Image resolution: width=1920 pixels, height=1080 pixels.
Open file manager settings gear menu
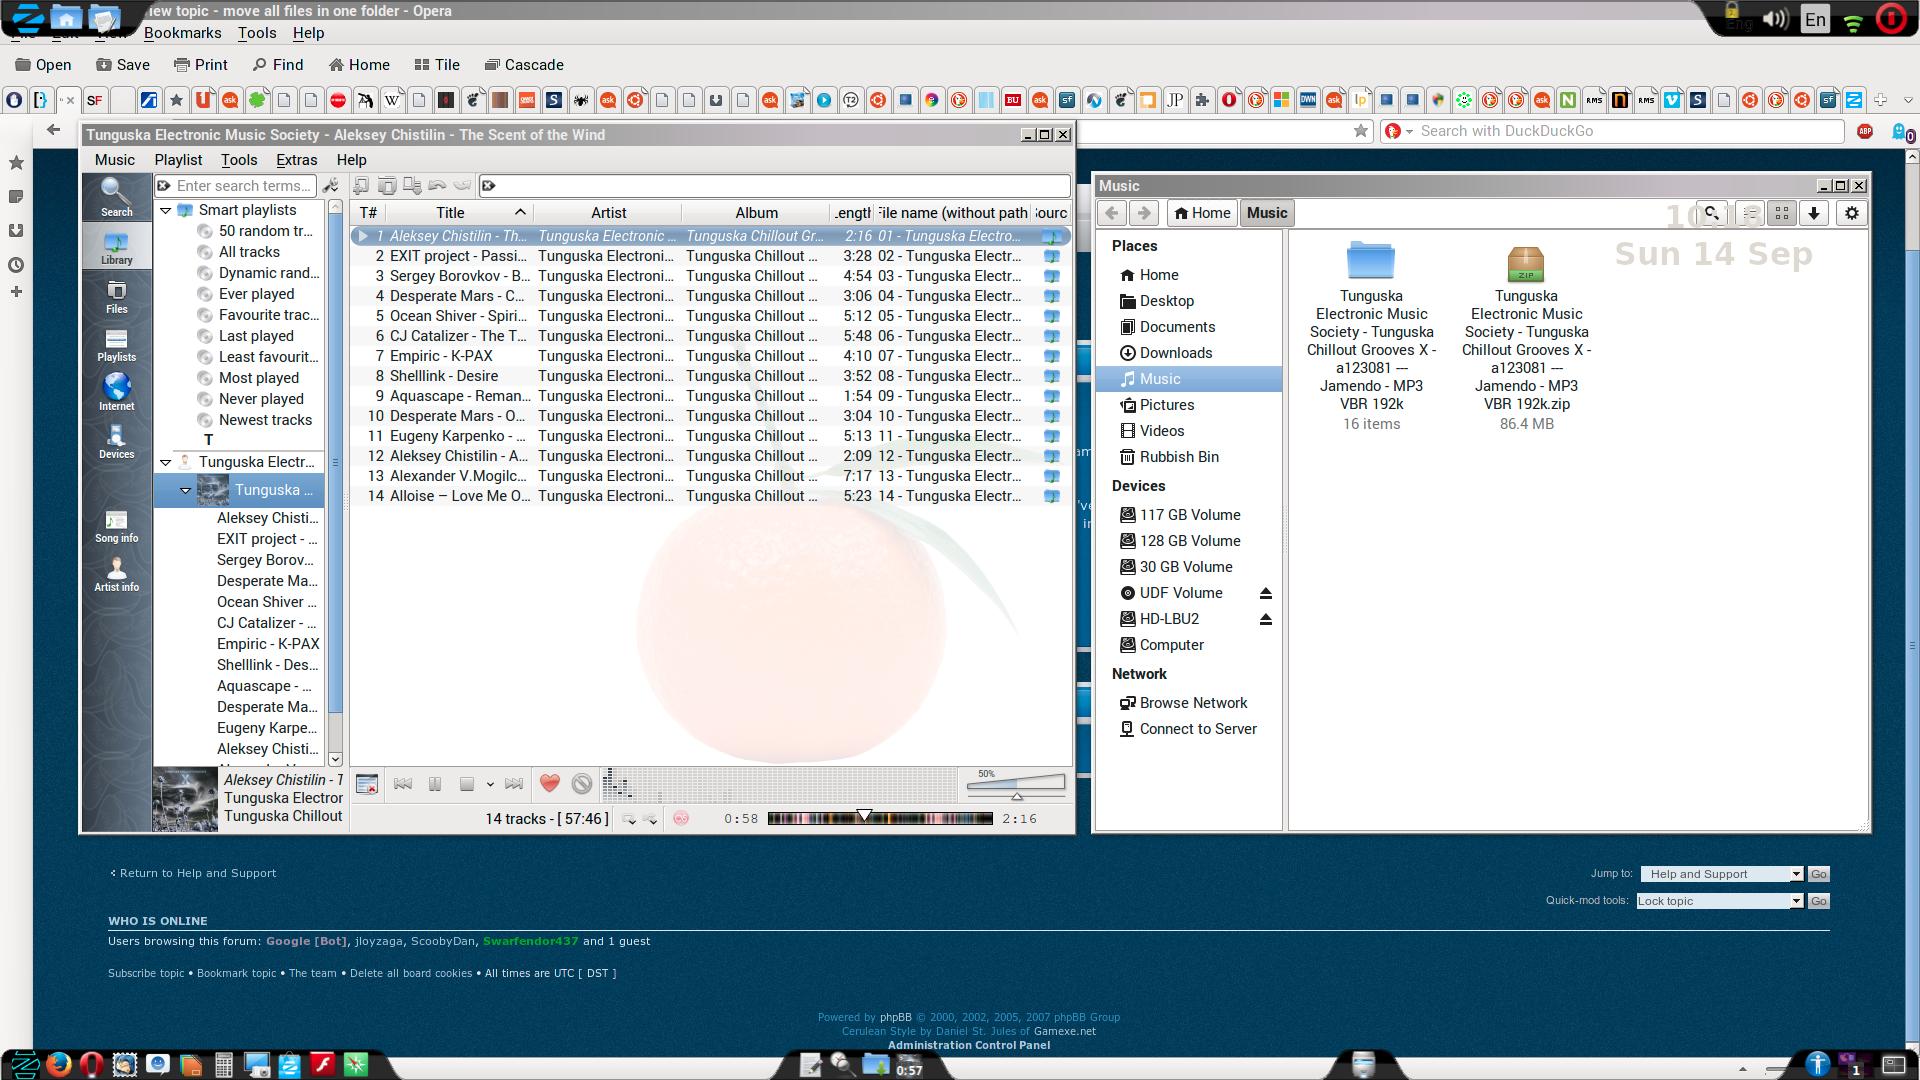(1852, 213)
